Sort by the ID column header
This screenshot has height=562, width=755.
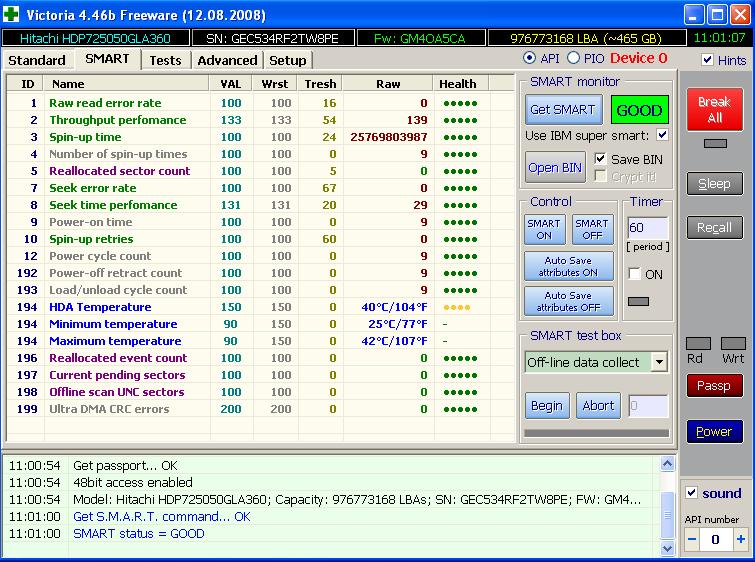26,84
